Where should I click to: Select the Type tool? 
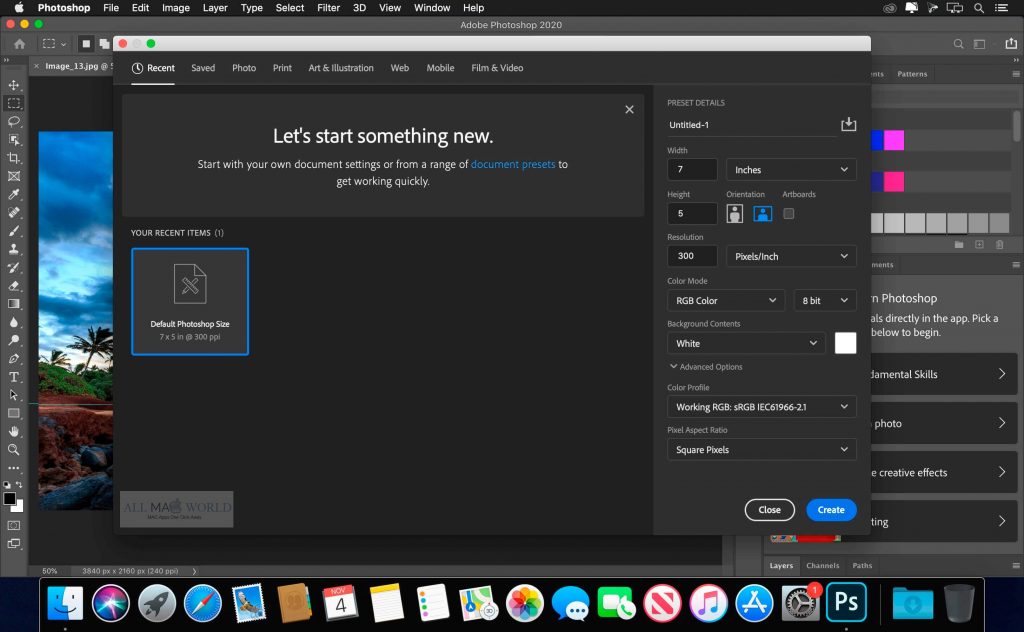tap(14, 377)
